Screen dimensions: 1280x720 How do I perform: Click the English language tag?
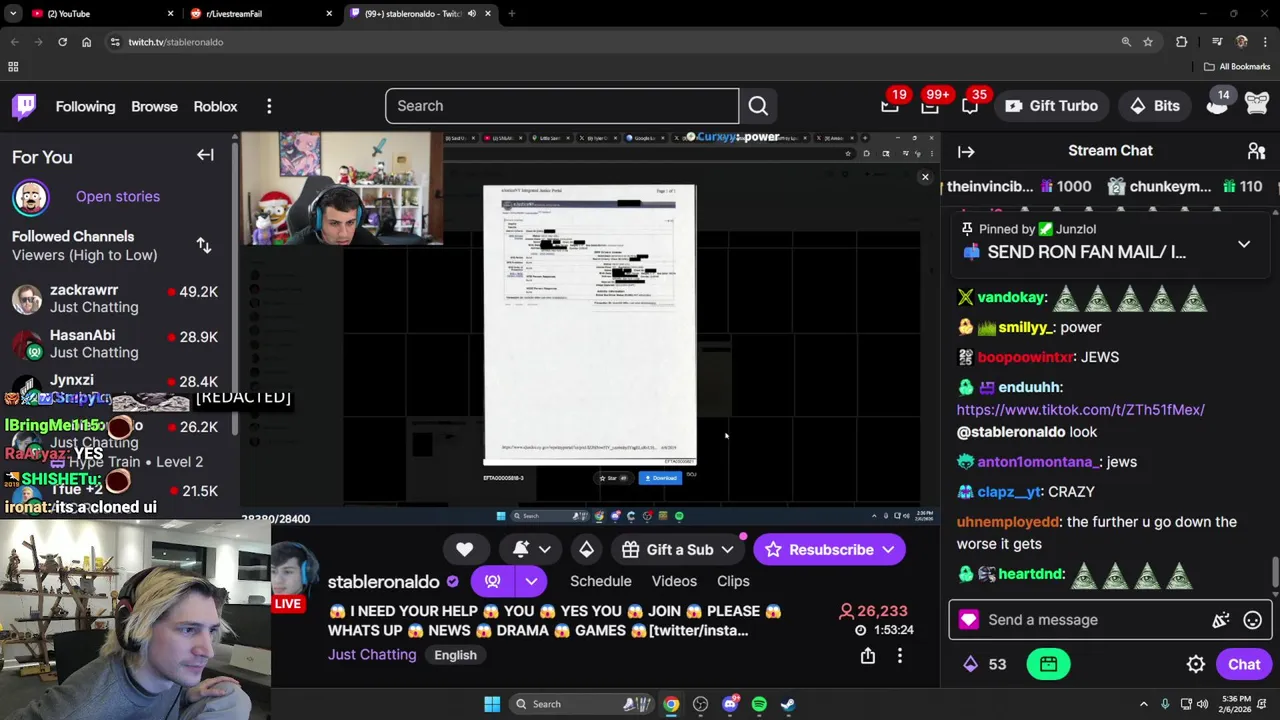click(x=455, y=655)
